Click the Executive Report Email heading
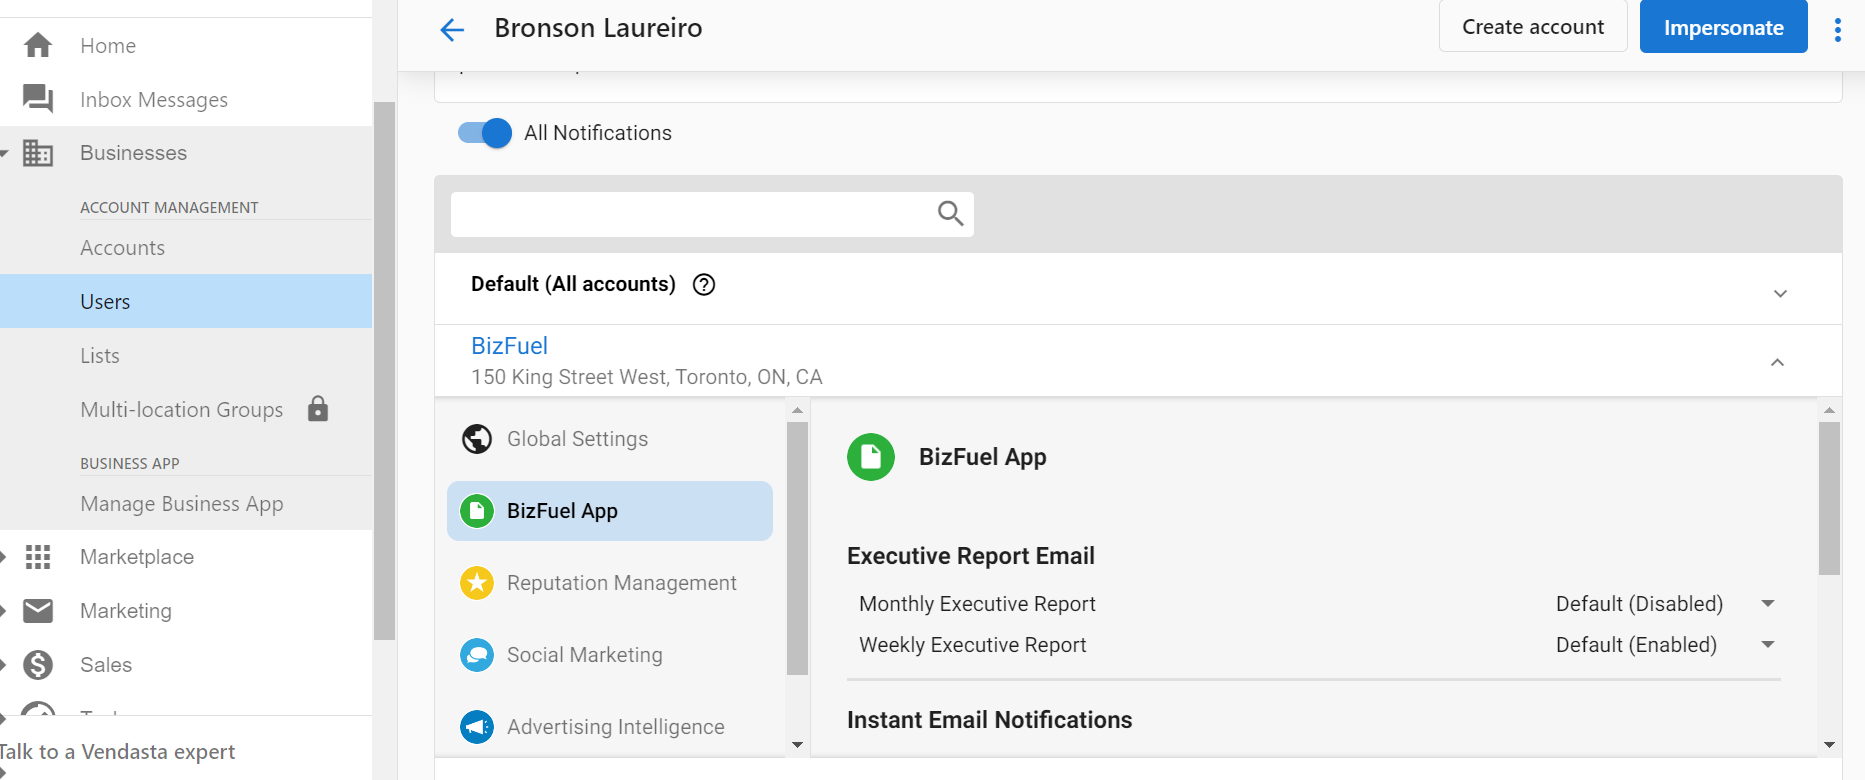1865x780 pixels. tap(971, 556)
